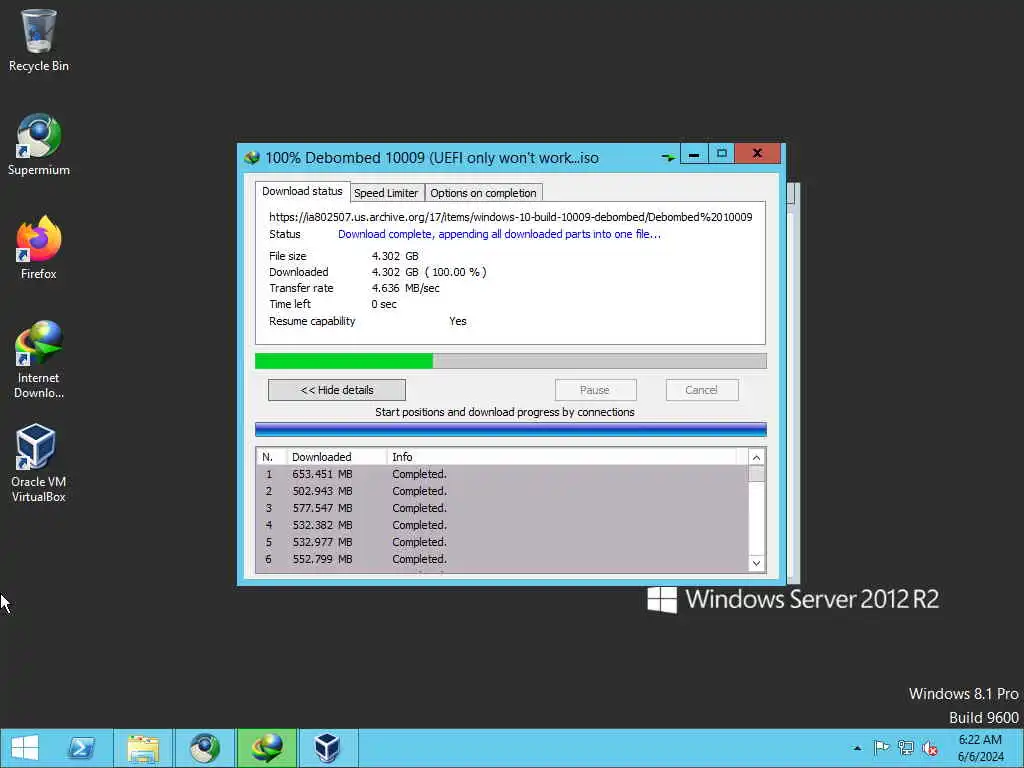The image size is (1024, 768).
Task: Open Internet Download Manager desktop shortcut
Action: 39,359
